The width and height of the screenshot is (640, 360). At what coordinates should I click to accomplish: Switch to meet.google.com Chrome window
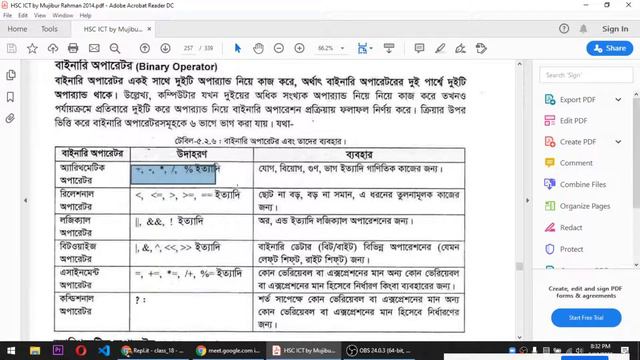228,351
